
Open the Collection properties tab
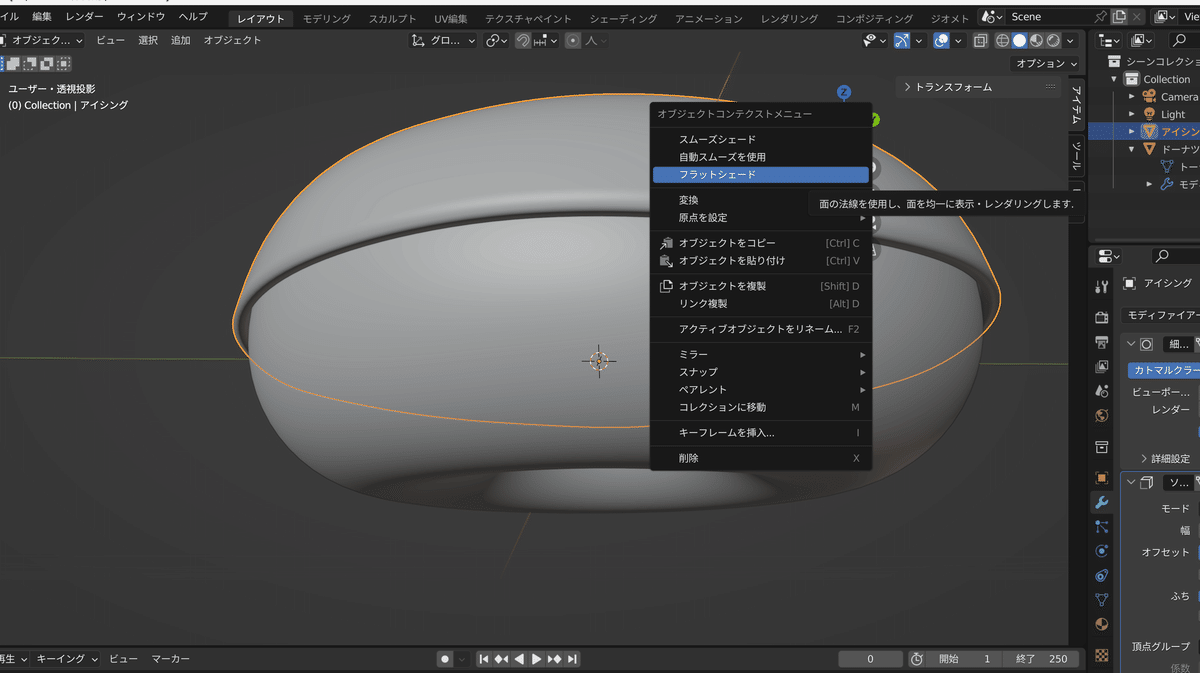pyautogui.click(x=1102, y=447)
